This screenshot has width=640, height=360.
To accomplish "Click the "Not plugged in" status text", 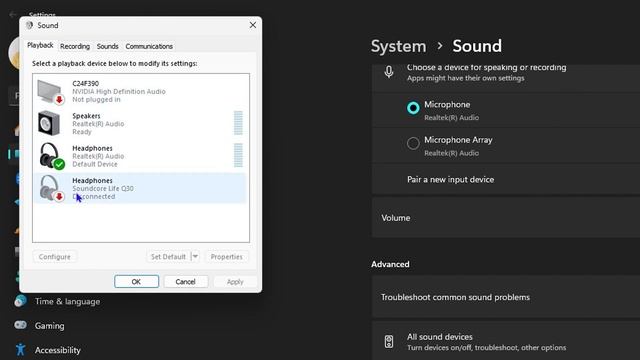I will pos(96,99).
